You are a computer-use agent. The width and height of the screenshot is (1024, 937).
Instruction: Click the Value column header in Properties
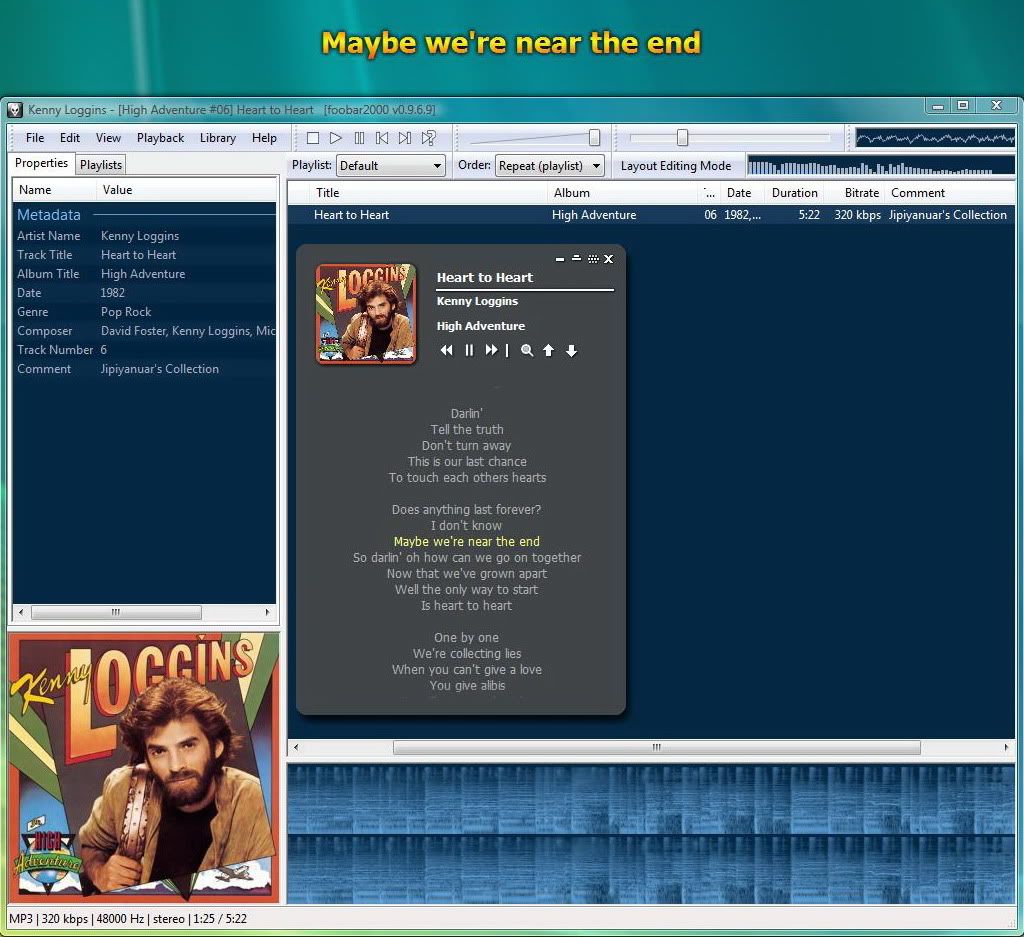coord(187,190)
